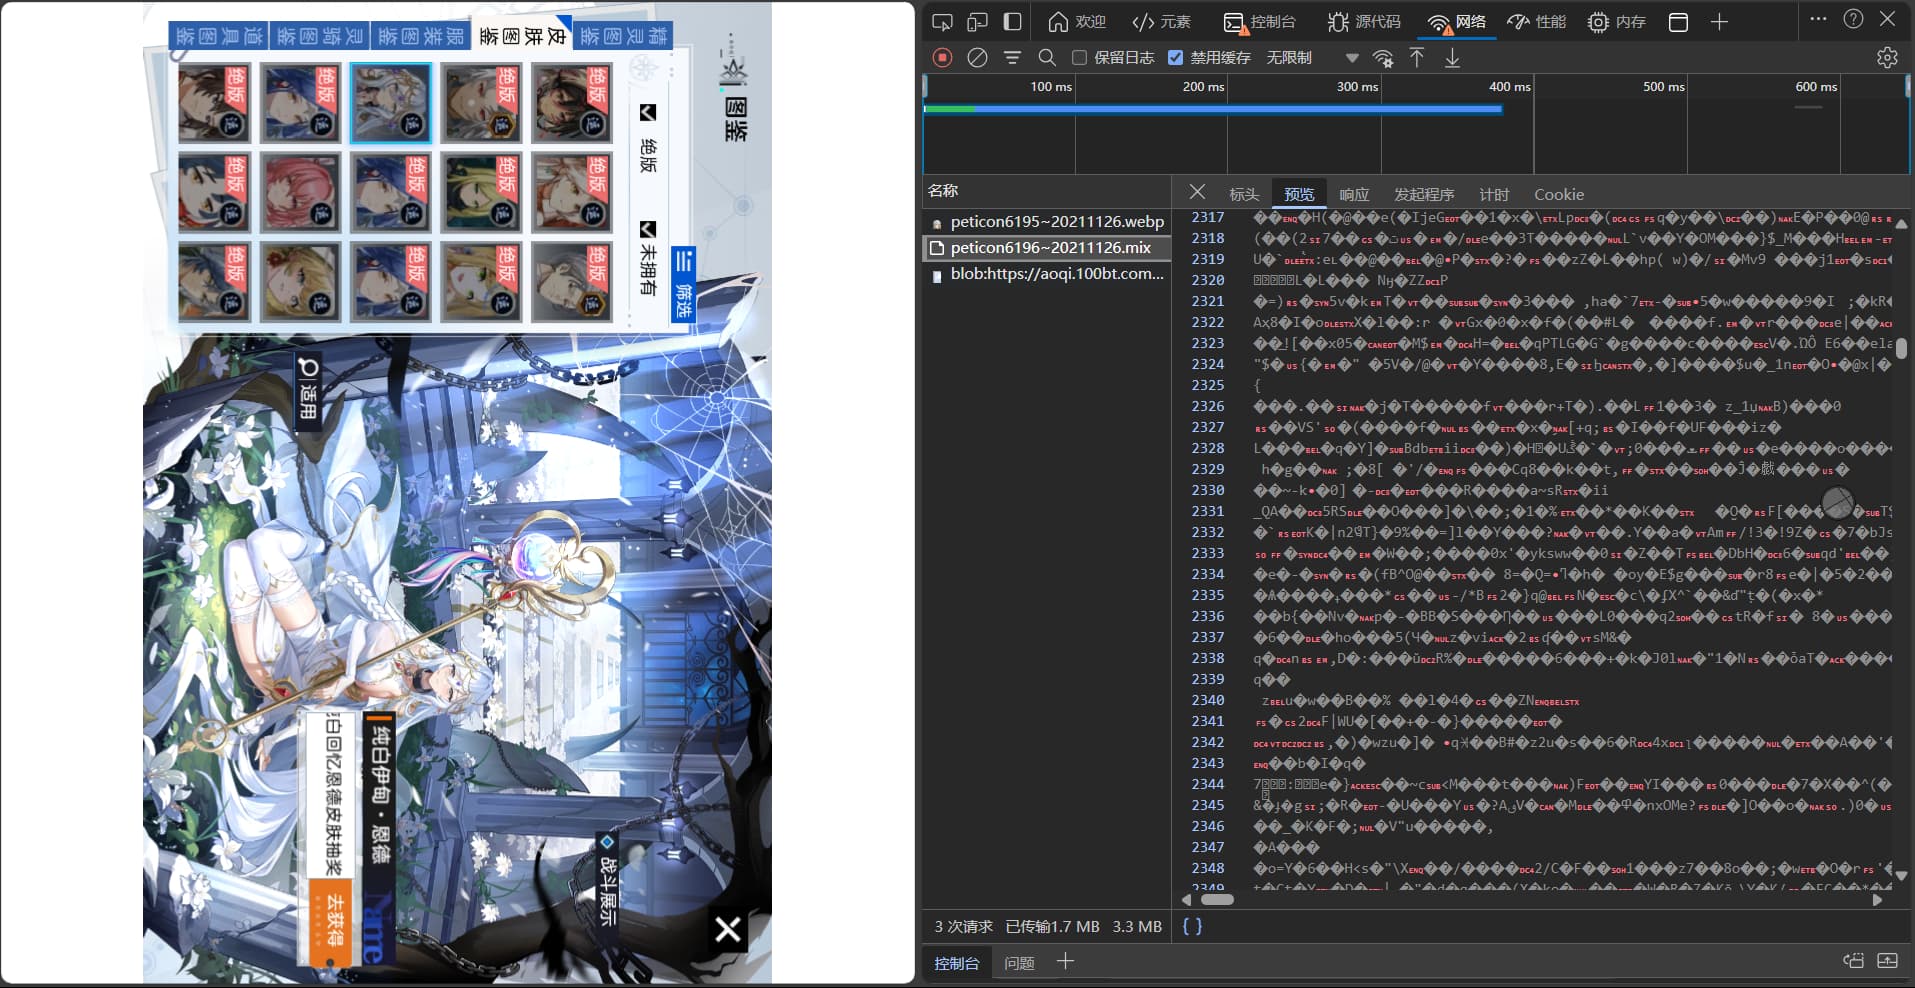Open the 筛选 filter button in game

[x=683, y=285]
